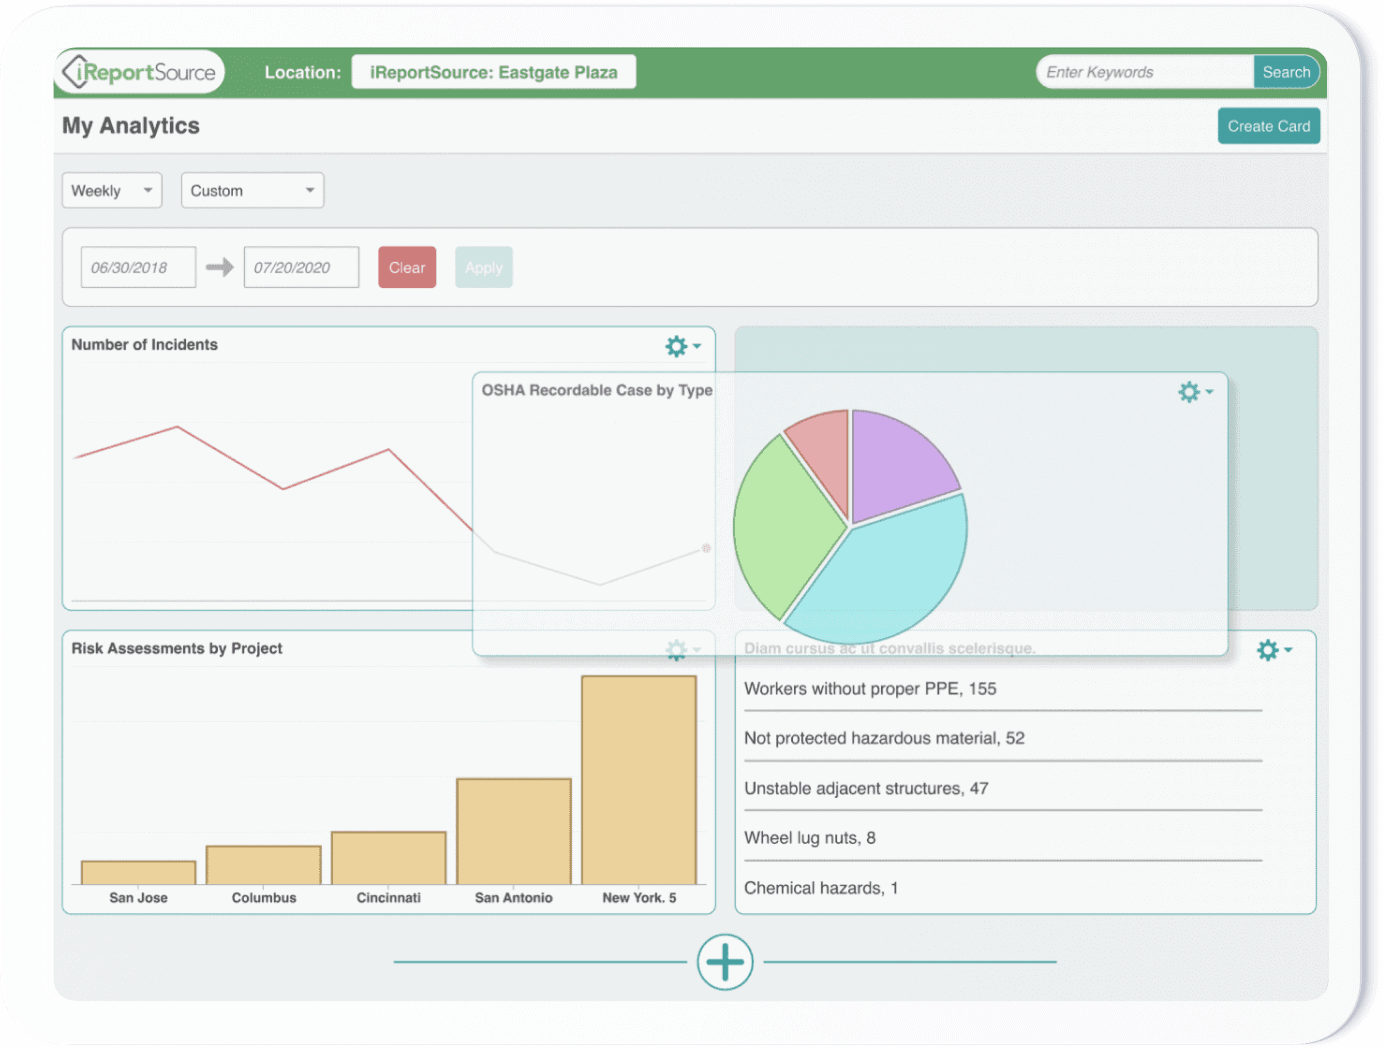Click the Cincinnati bar in the chart
Viewport: 1384px width, 1048px height.
389,858
